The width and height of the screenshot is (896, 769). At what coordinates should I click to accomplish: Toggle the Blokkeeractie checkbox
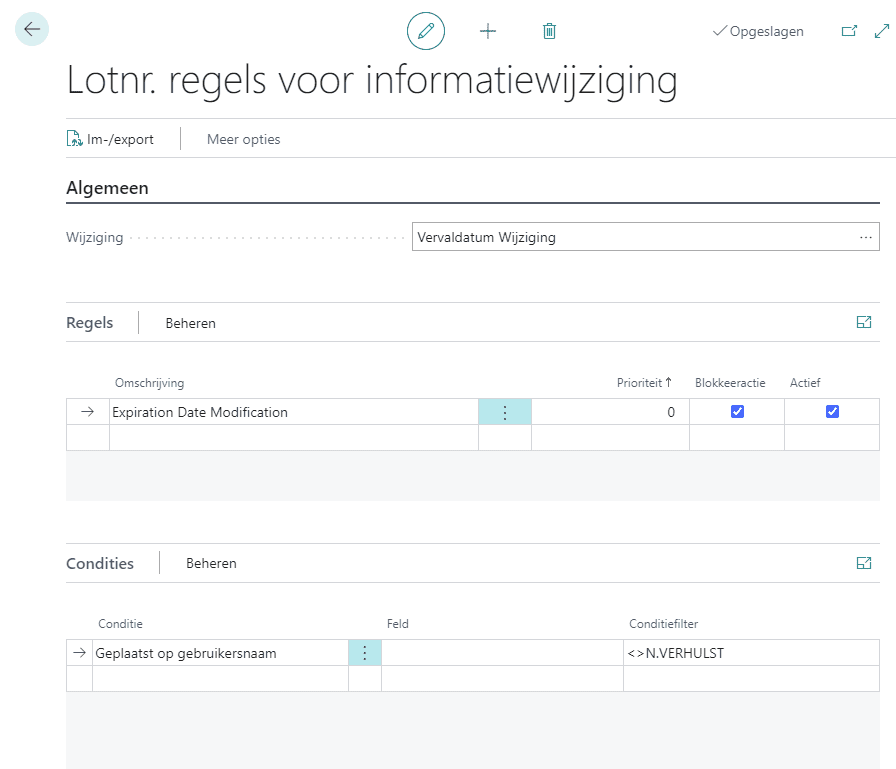click(737, 412)
